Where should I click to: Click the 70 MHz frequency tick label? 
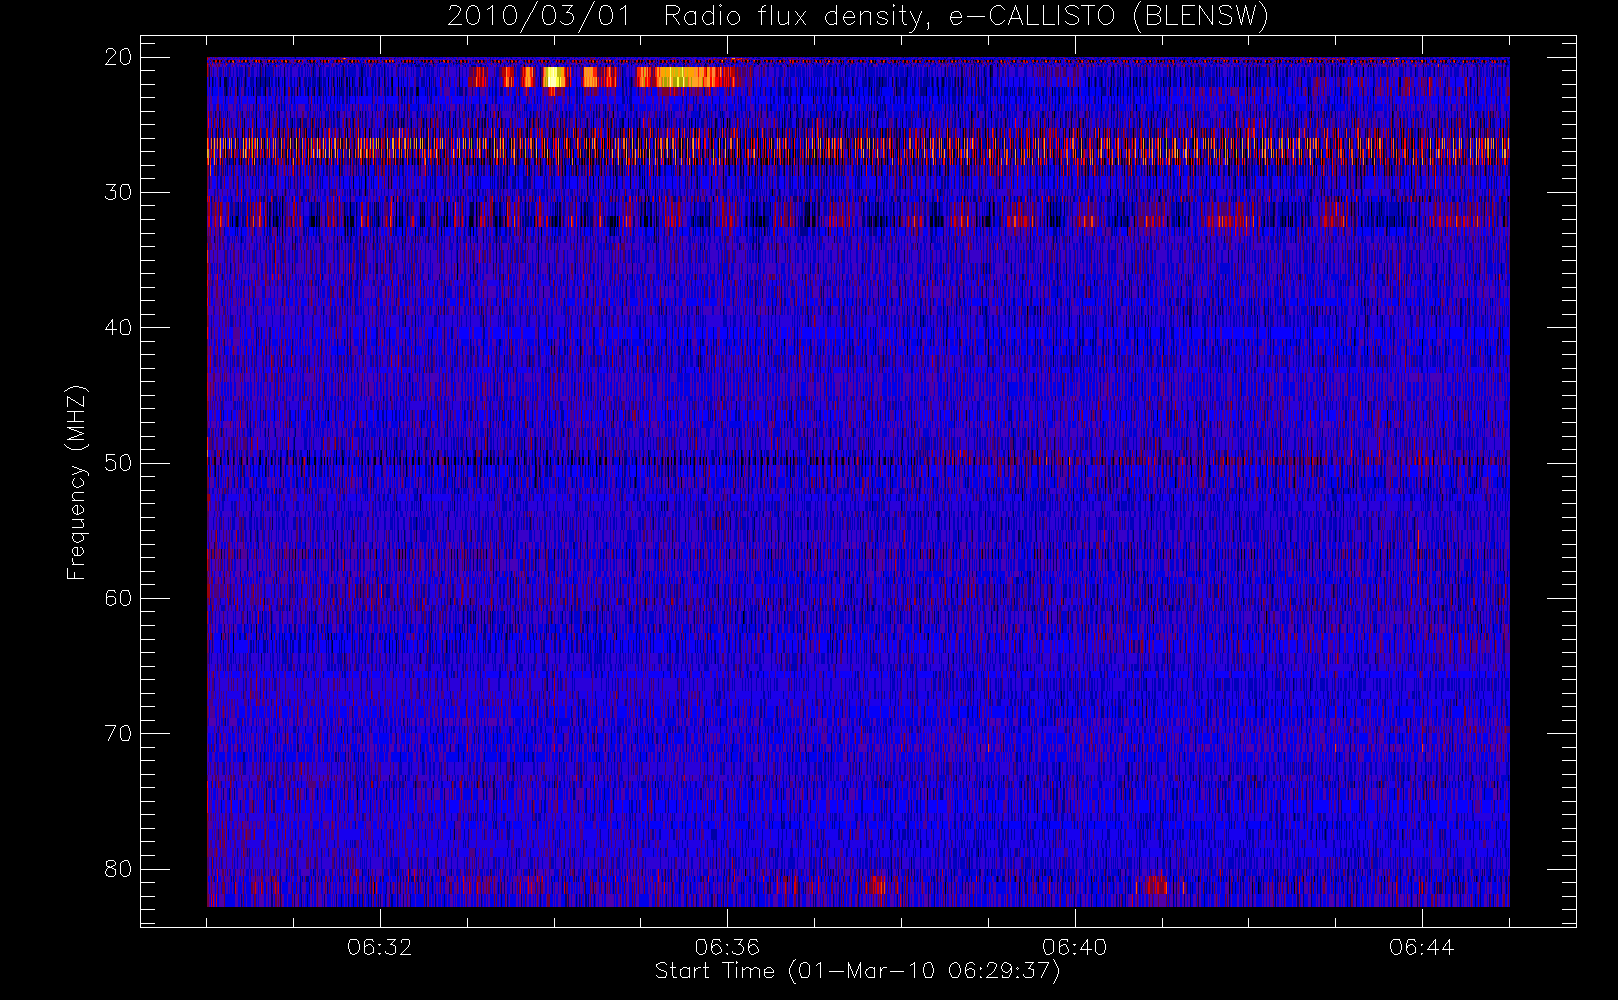[118, 733]
